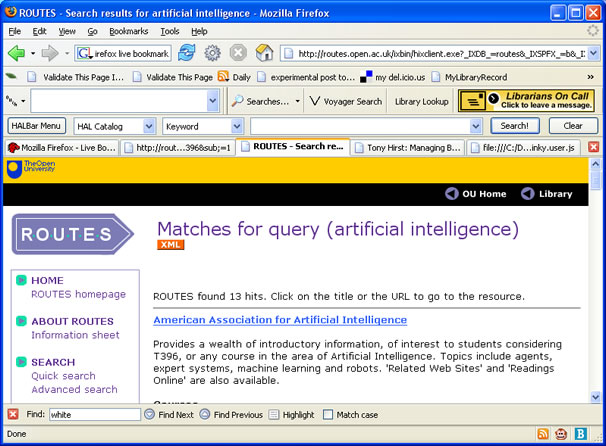Click the leaf icon on bookmarks toolbar
The height and width of the screenshot is (446, 606).
[11, 76]
